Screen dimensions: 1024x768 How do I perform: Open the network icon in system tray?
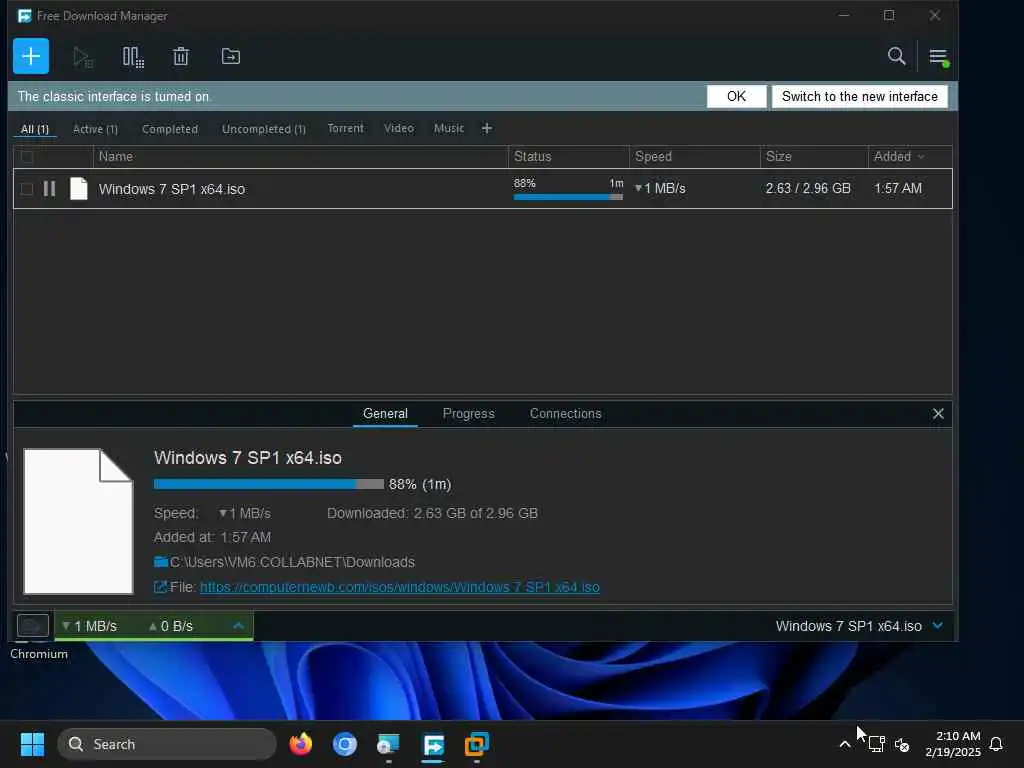(x=876, y=744)
